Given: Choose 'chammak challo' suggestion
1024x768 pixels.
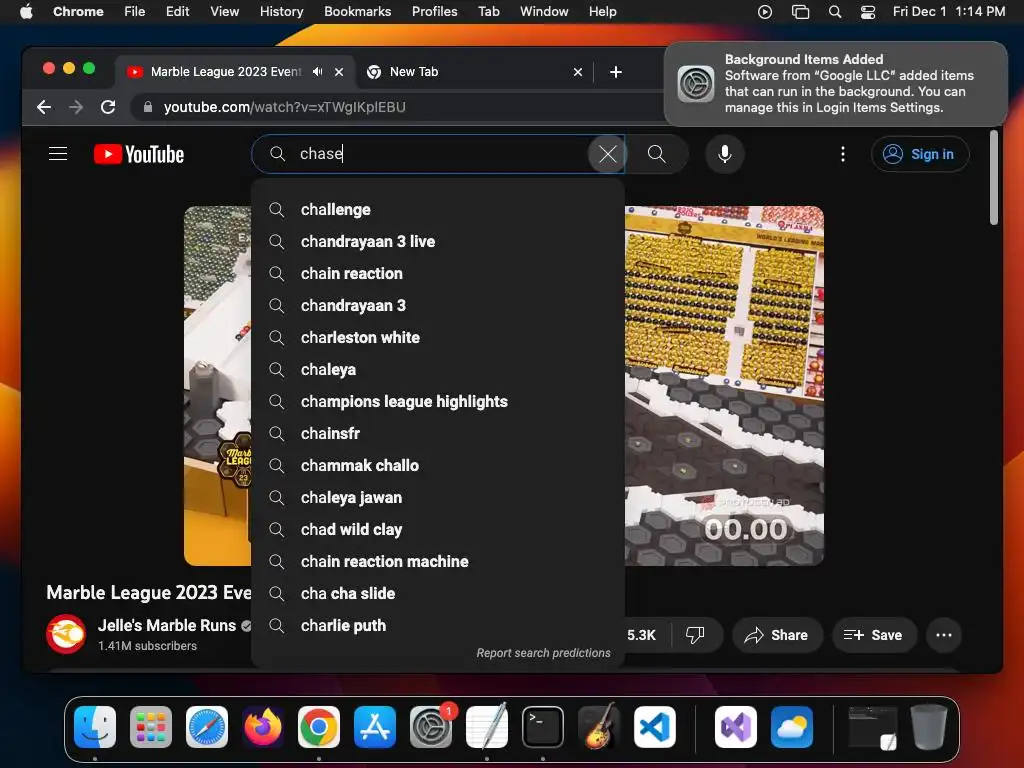Looking at the screenshot, I should pyautogui.click(x=438, y=466).
